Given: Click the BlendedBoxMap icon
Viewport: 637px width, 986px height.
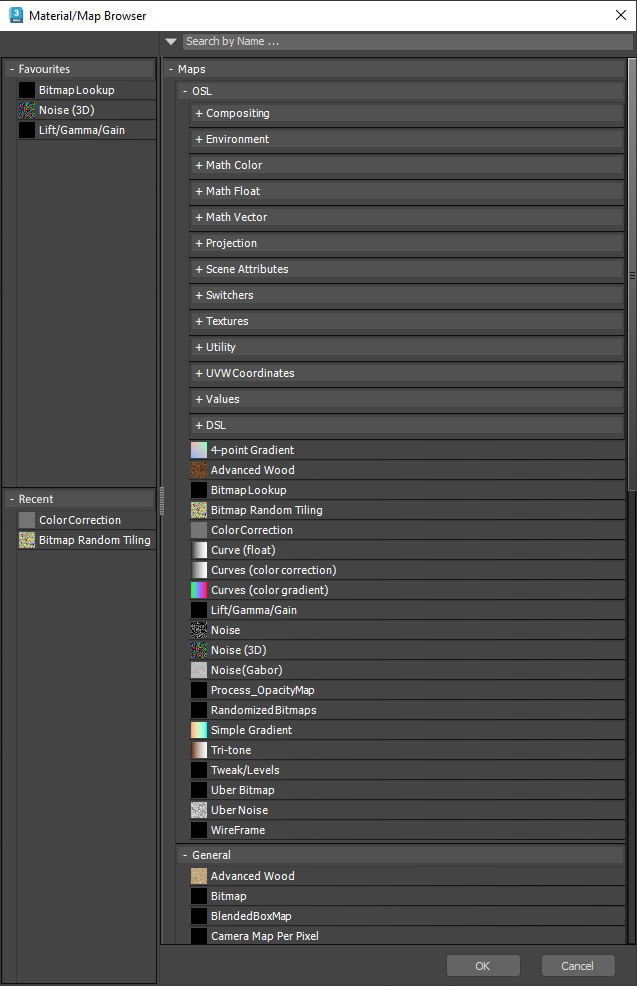Looking at the screenshot, I should tap(199, 916).
